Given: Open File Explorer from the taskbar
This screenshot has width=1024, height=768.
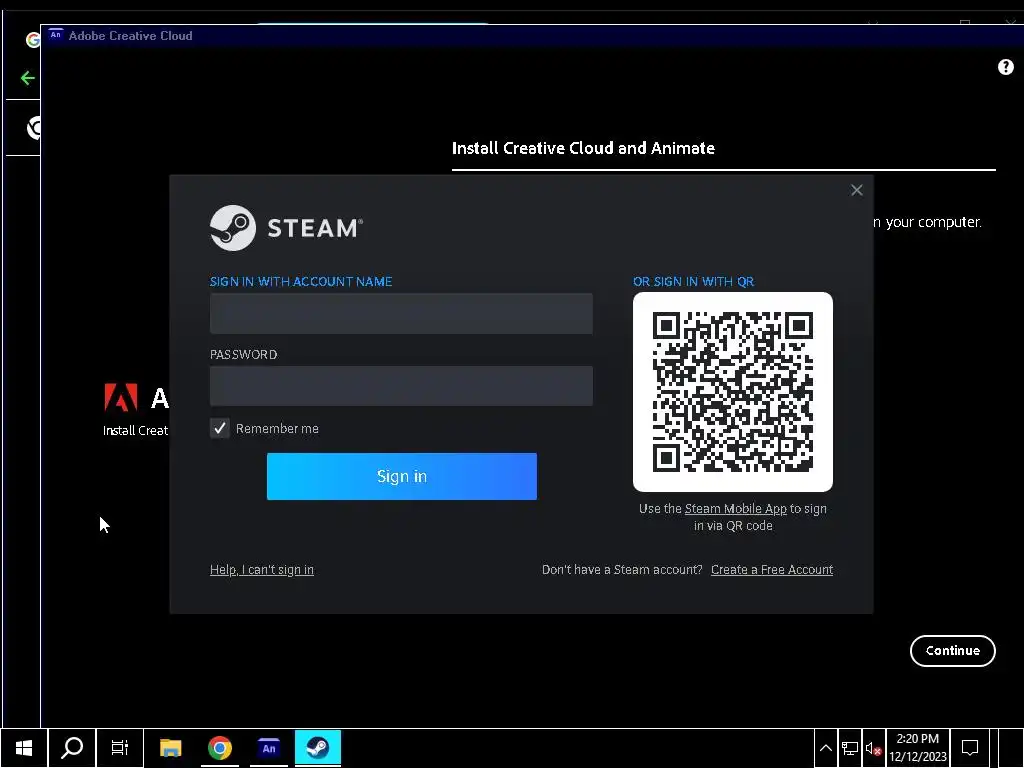Looking at the screenshot, I should tap(170, 748).
